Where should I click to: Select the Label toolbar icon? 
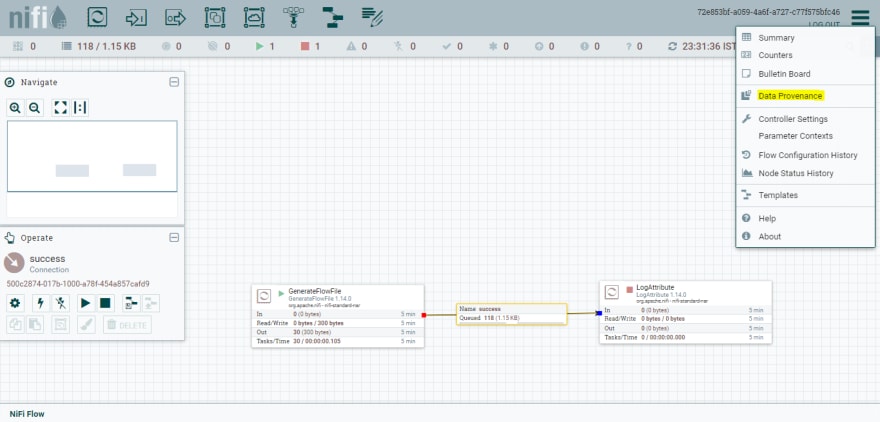tap(372, 18)
